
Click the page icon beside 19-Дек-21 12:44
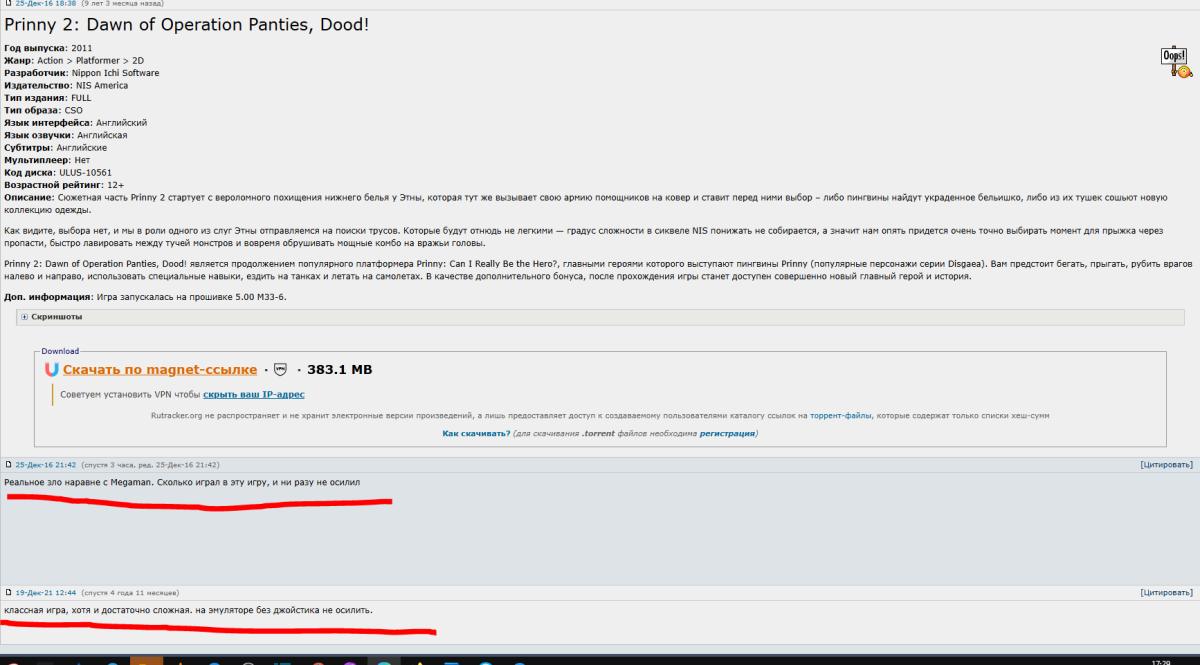click(9, 593)
